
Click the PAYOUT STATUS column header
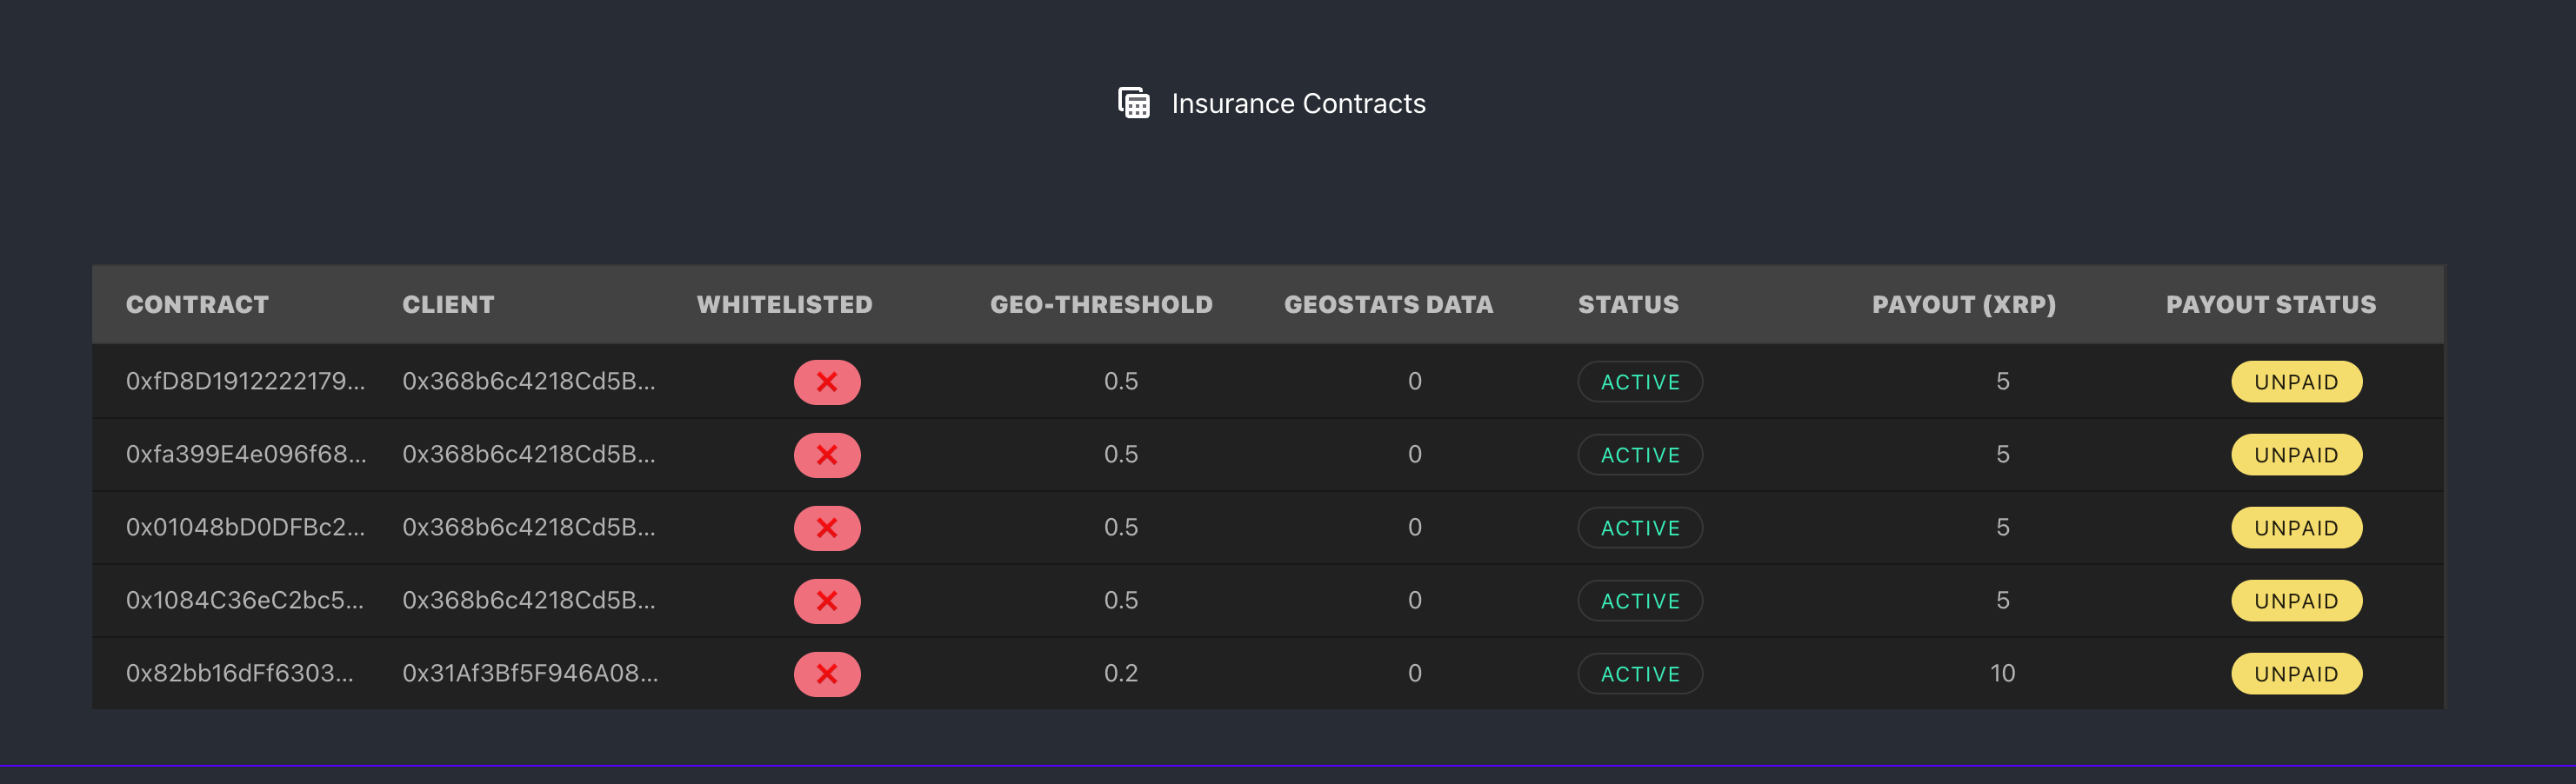pos(2270,304)
